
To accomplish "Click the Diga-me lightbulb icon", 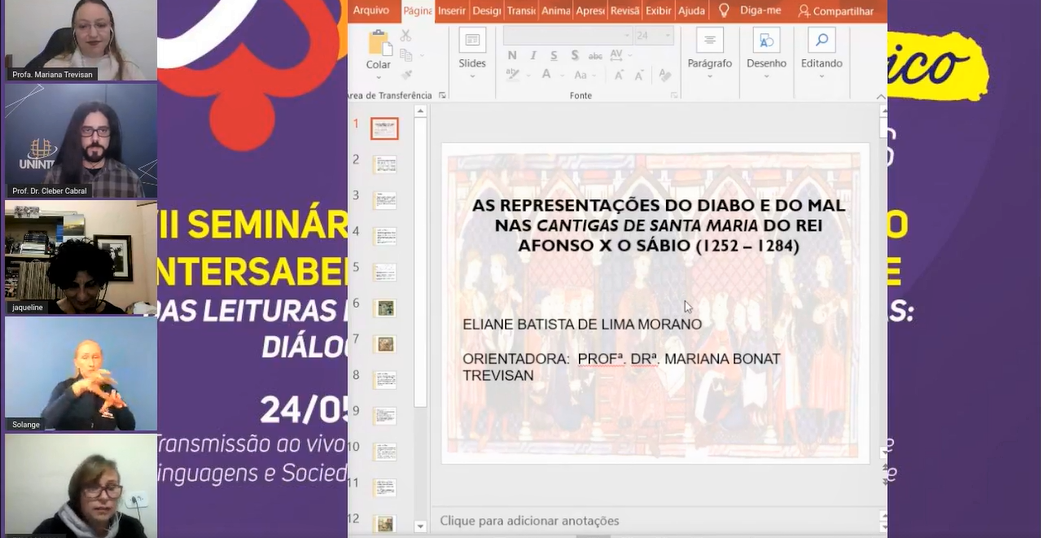I will coord(724,11).
